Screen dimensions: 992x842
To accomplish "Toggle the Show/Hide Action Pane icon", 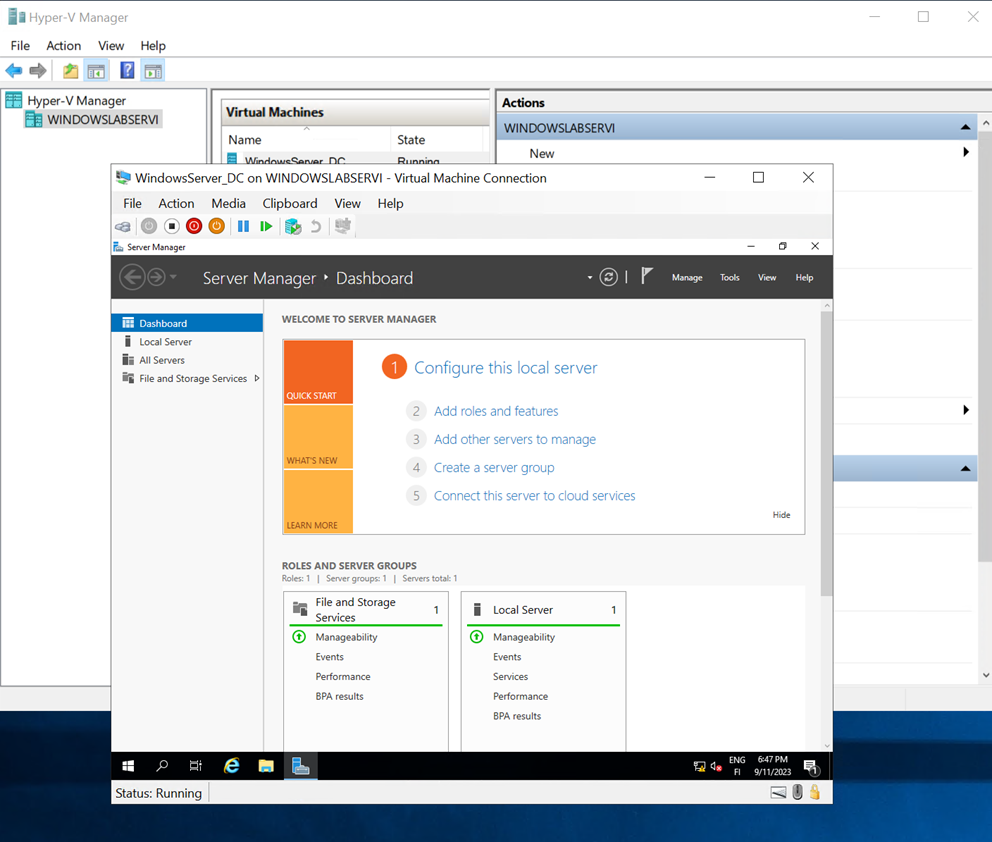I will [153, 71].
